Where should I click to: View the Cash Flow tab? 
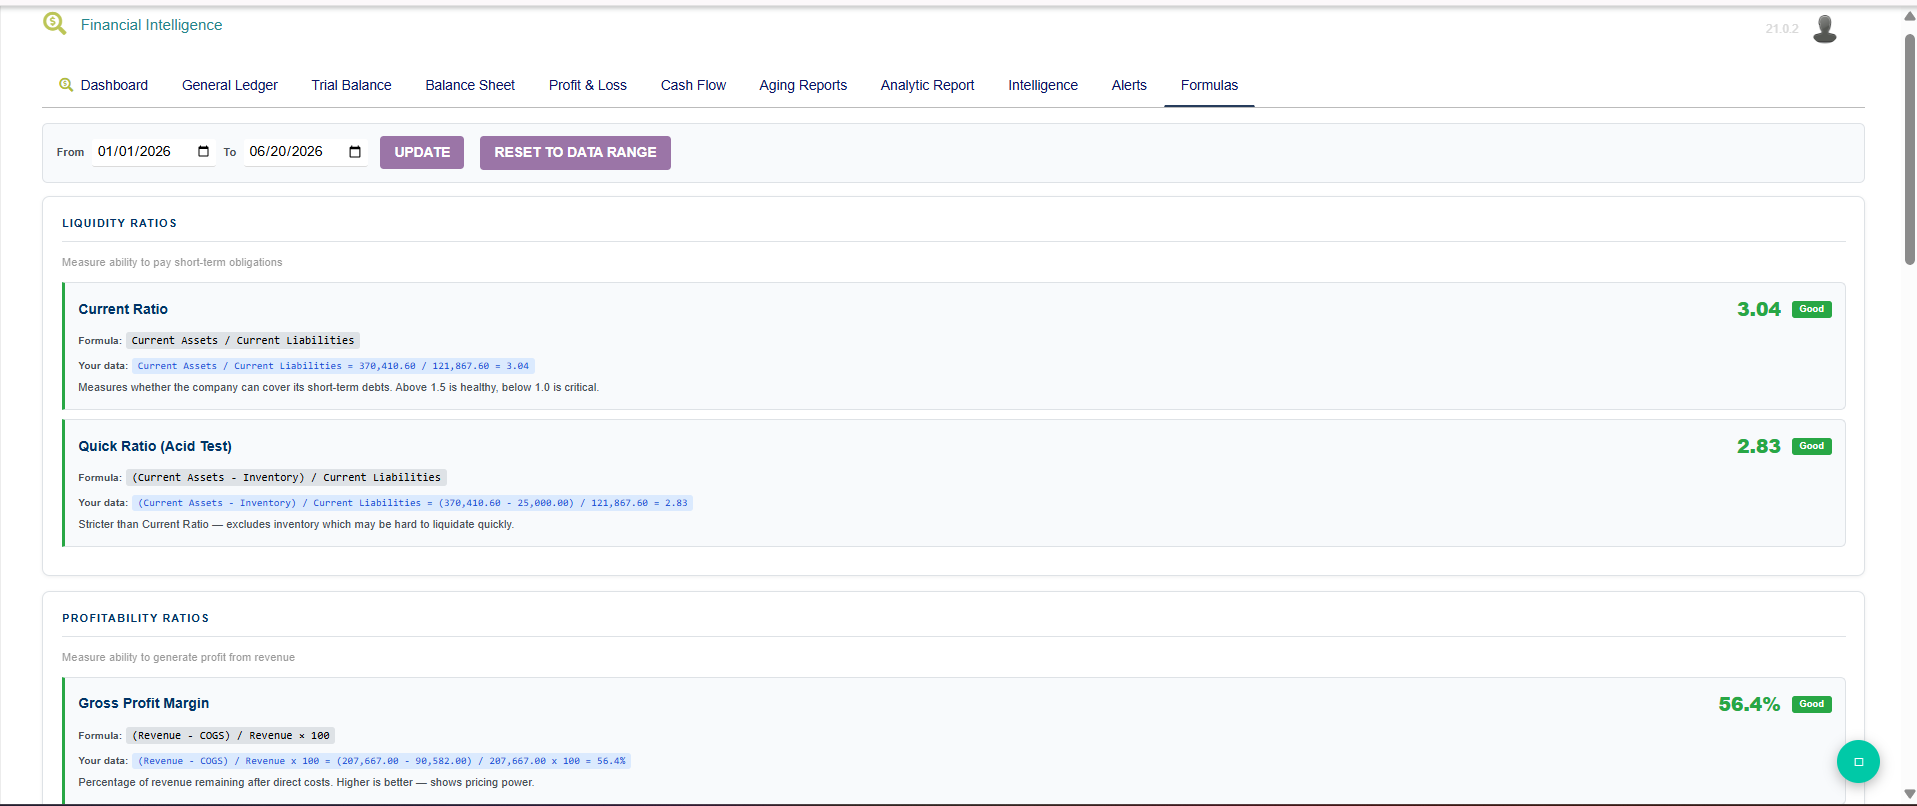point(693,86)
